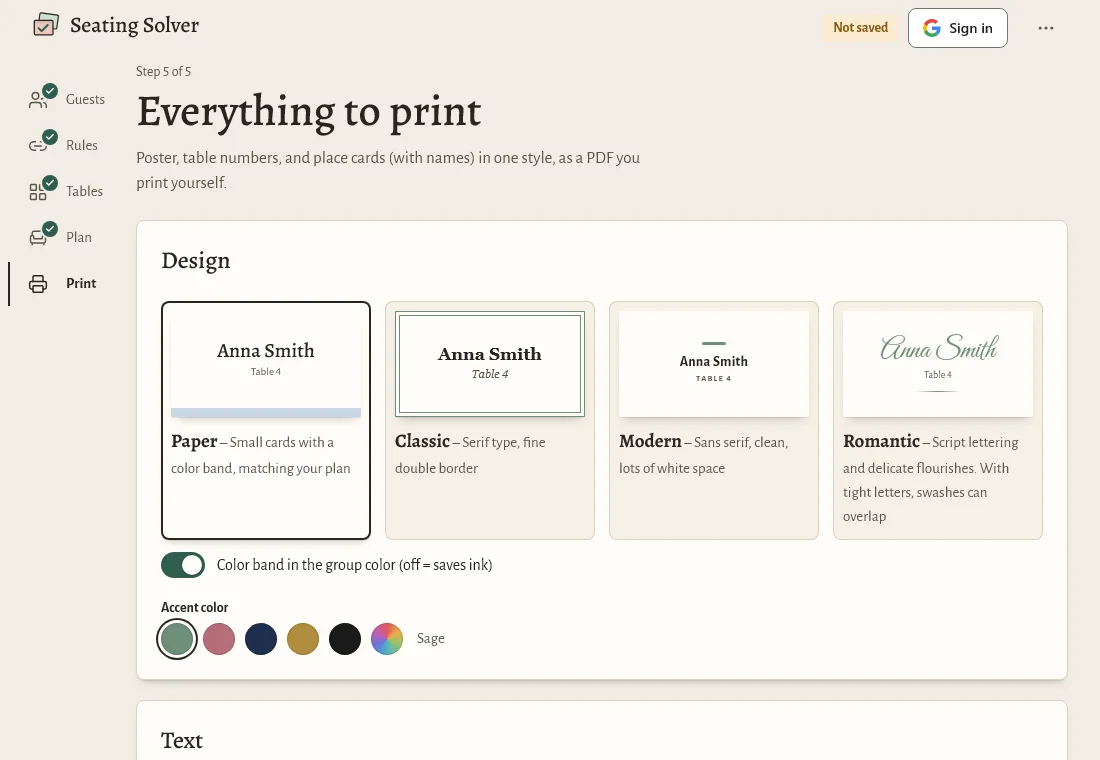Screen dimensions: 1100x760
Task: Click the Modern card preview thumbnail
Action: 713,364
